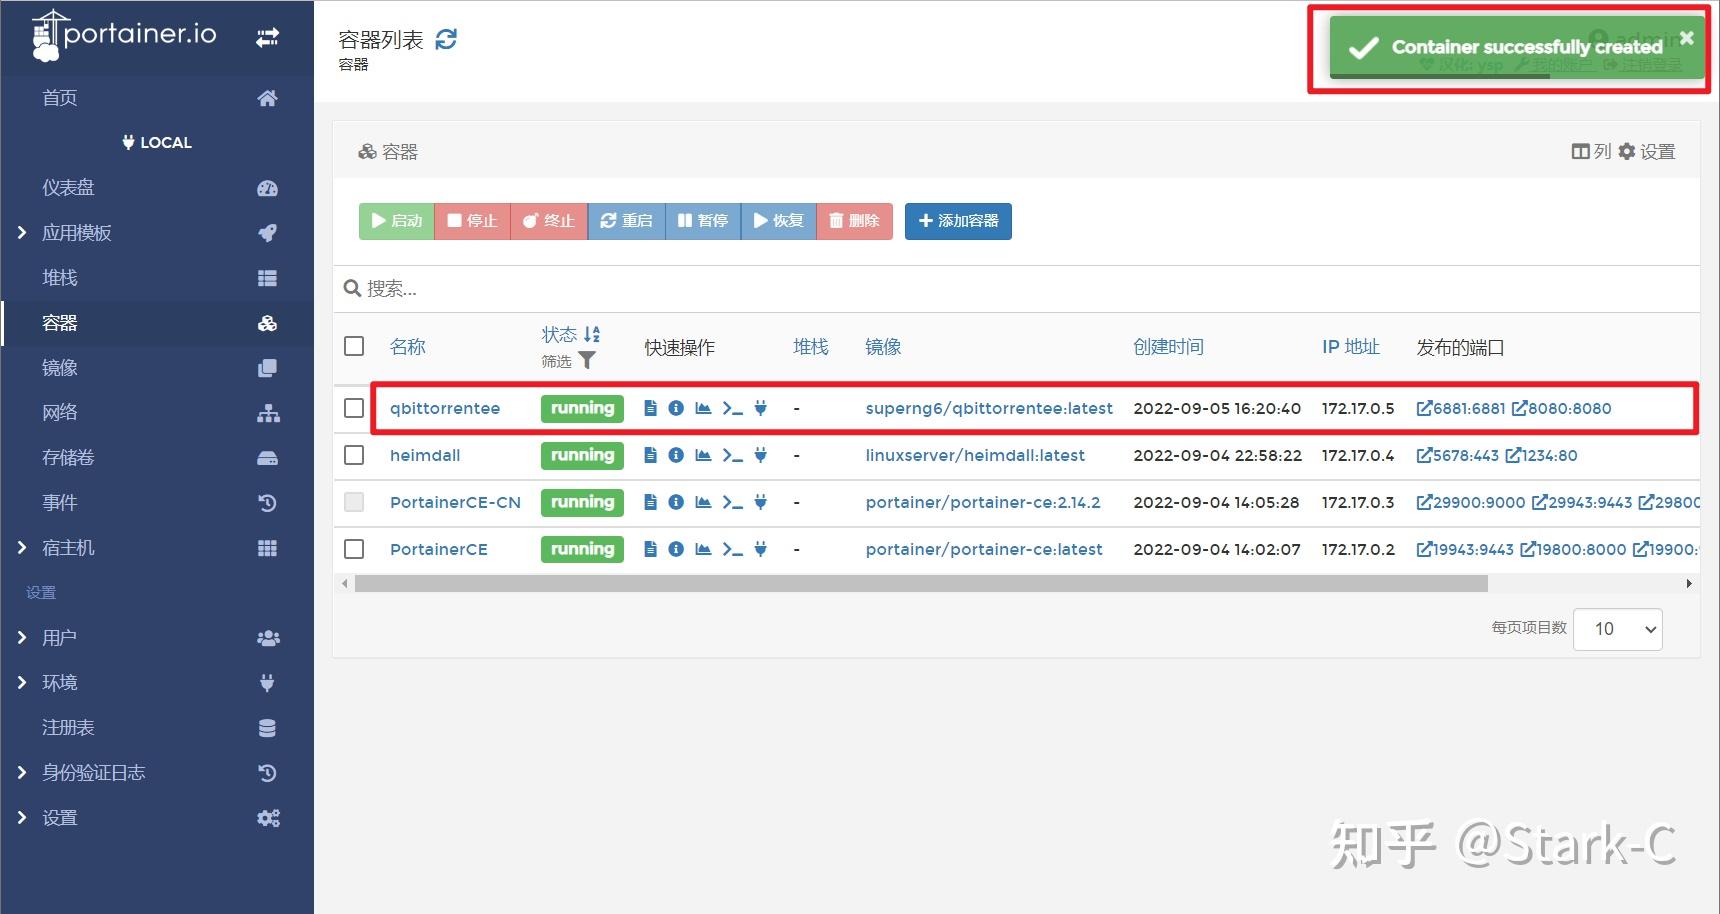This screenshot has width=1720, height=914.
Task: Check the select-all containers checkbox
Action: pos(354,346)
